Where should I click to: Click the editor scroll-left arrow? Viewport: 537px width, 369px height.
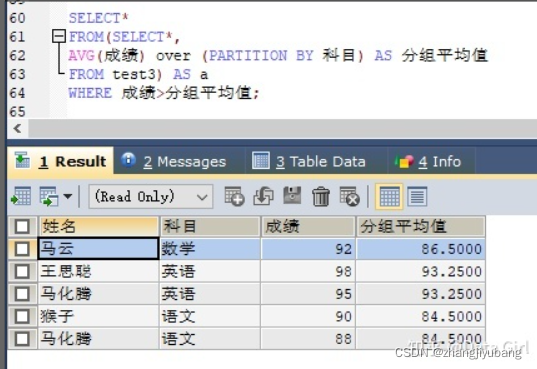(x=17, y=128)
